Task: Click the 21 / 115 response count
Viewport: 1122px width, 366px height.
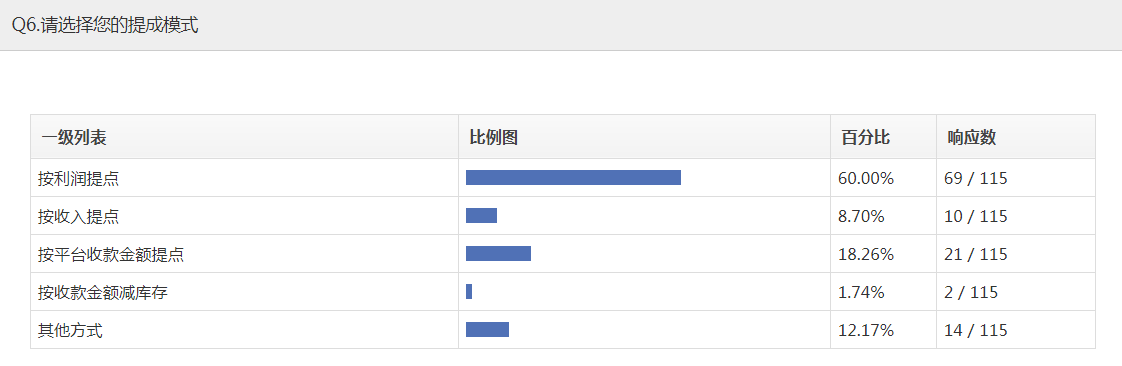Action: (x=976, y=254)
